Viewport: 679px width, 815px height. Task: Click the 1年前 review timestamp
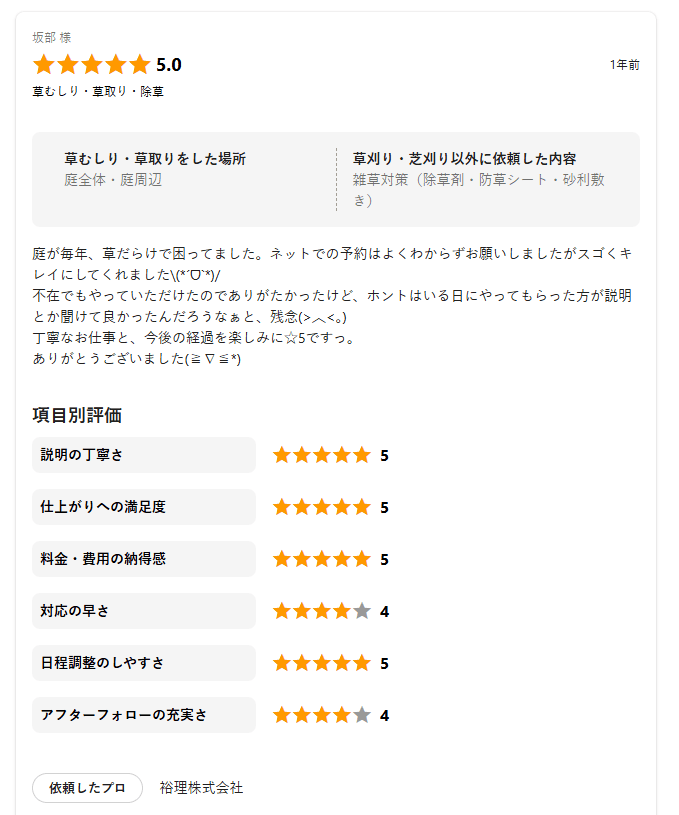624,65
